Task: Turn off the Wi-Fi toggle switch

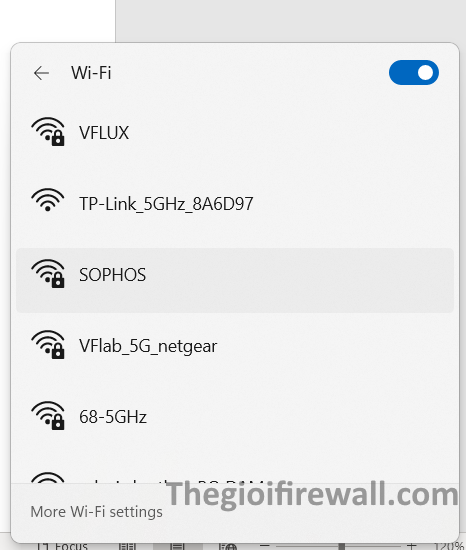Action: click(x=414, y=73)
